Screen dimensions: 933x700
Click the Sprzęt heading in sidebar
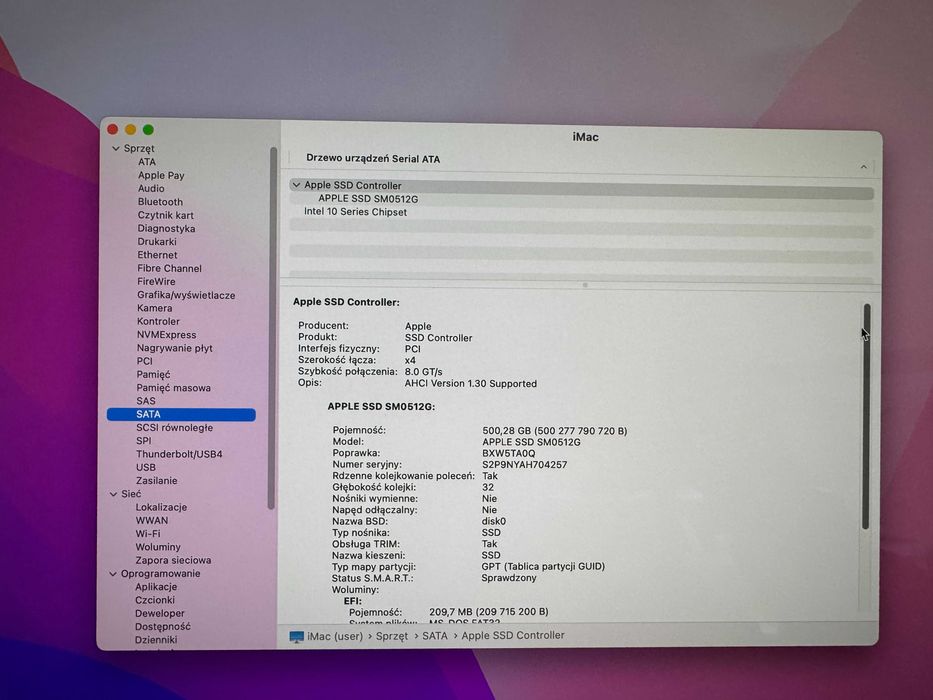139,148
